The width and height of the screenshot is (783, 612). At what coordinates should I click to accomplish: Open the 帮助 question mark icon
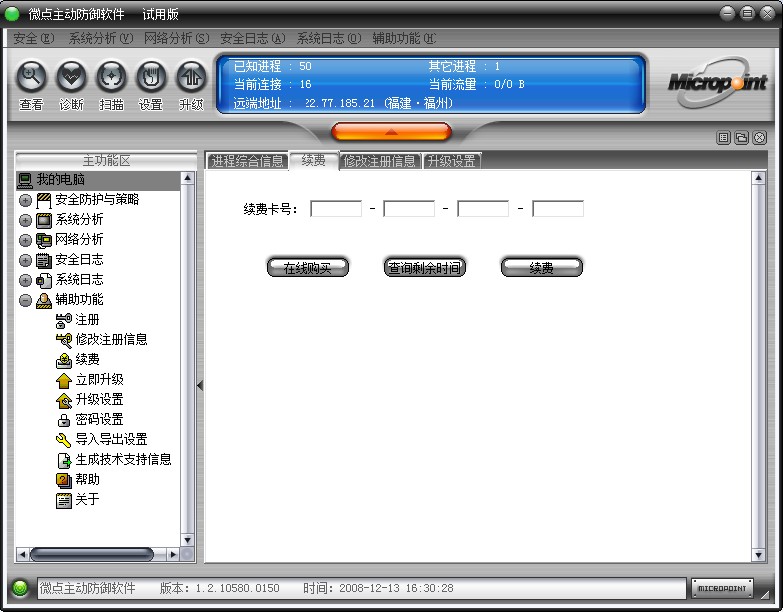pos(64,480)
